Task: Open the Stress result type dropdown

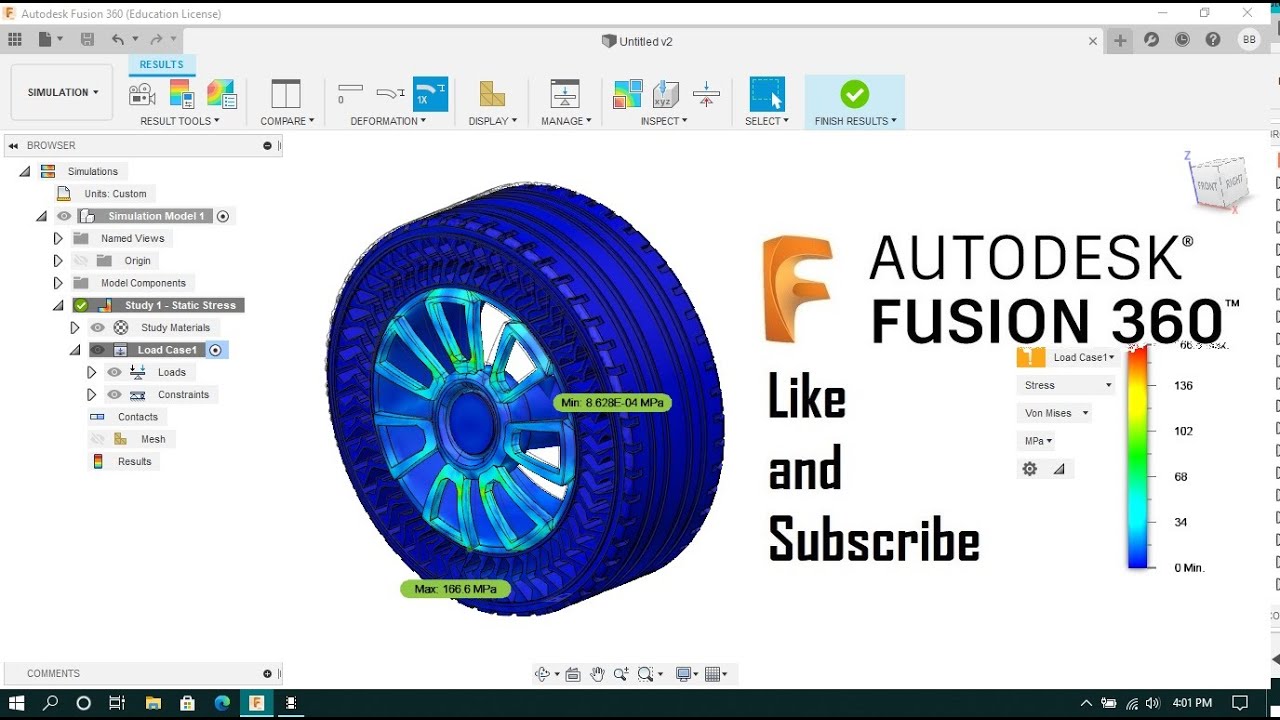Action: [1066, 385]
